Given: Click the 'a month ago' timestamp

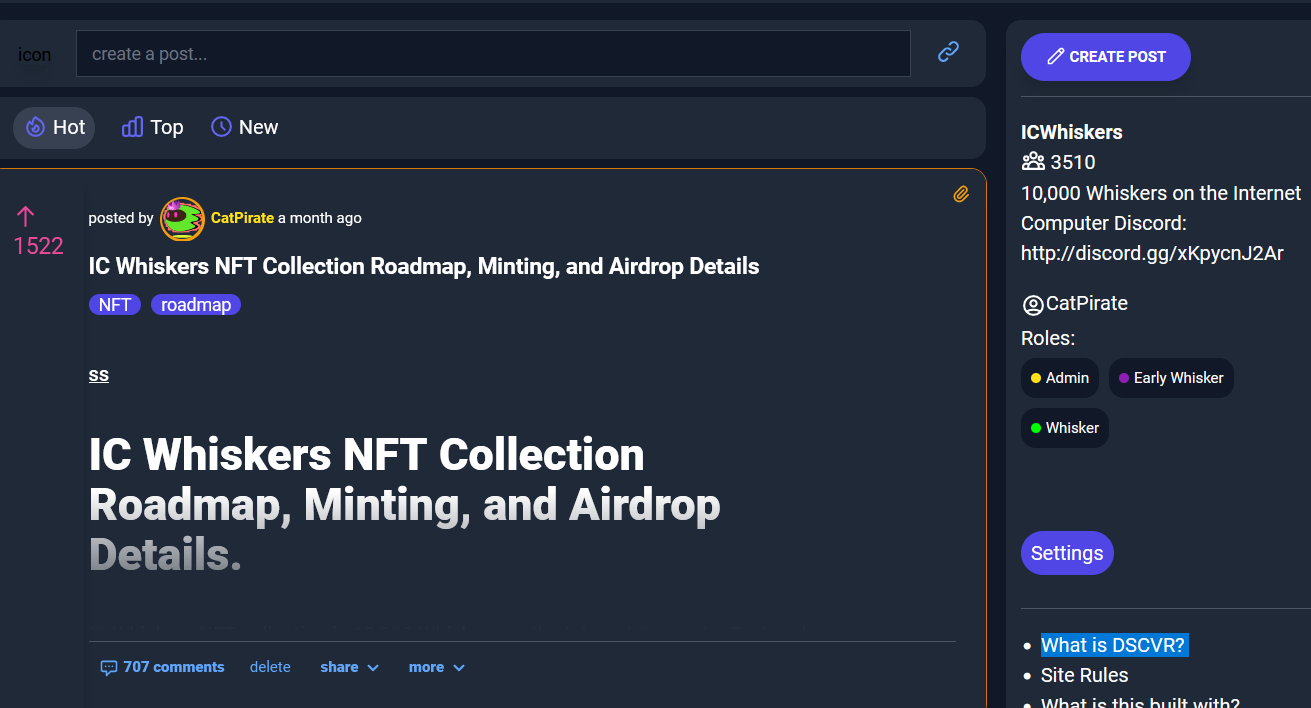Looking at the screenshot, I should [x=320, y=218].
